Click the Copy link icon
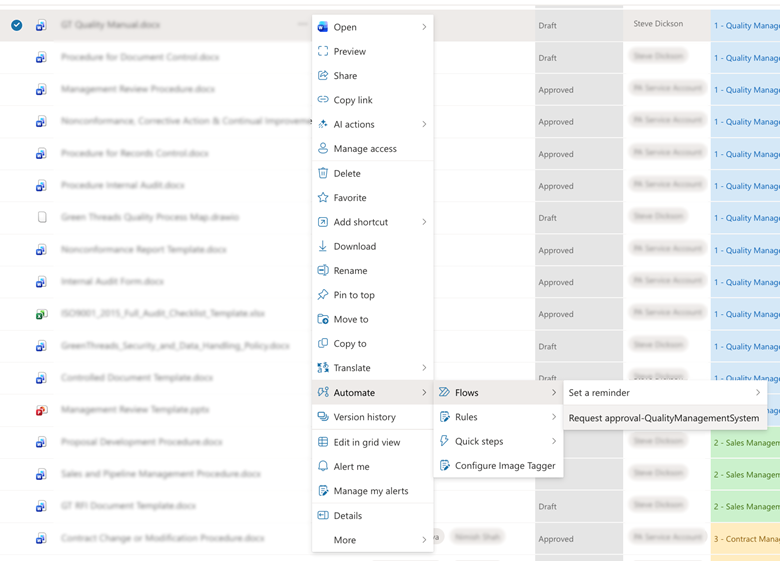780x561 pixels. pos(323,100)
